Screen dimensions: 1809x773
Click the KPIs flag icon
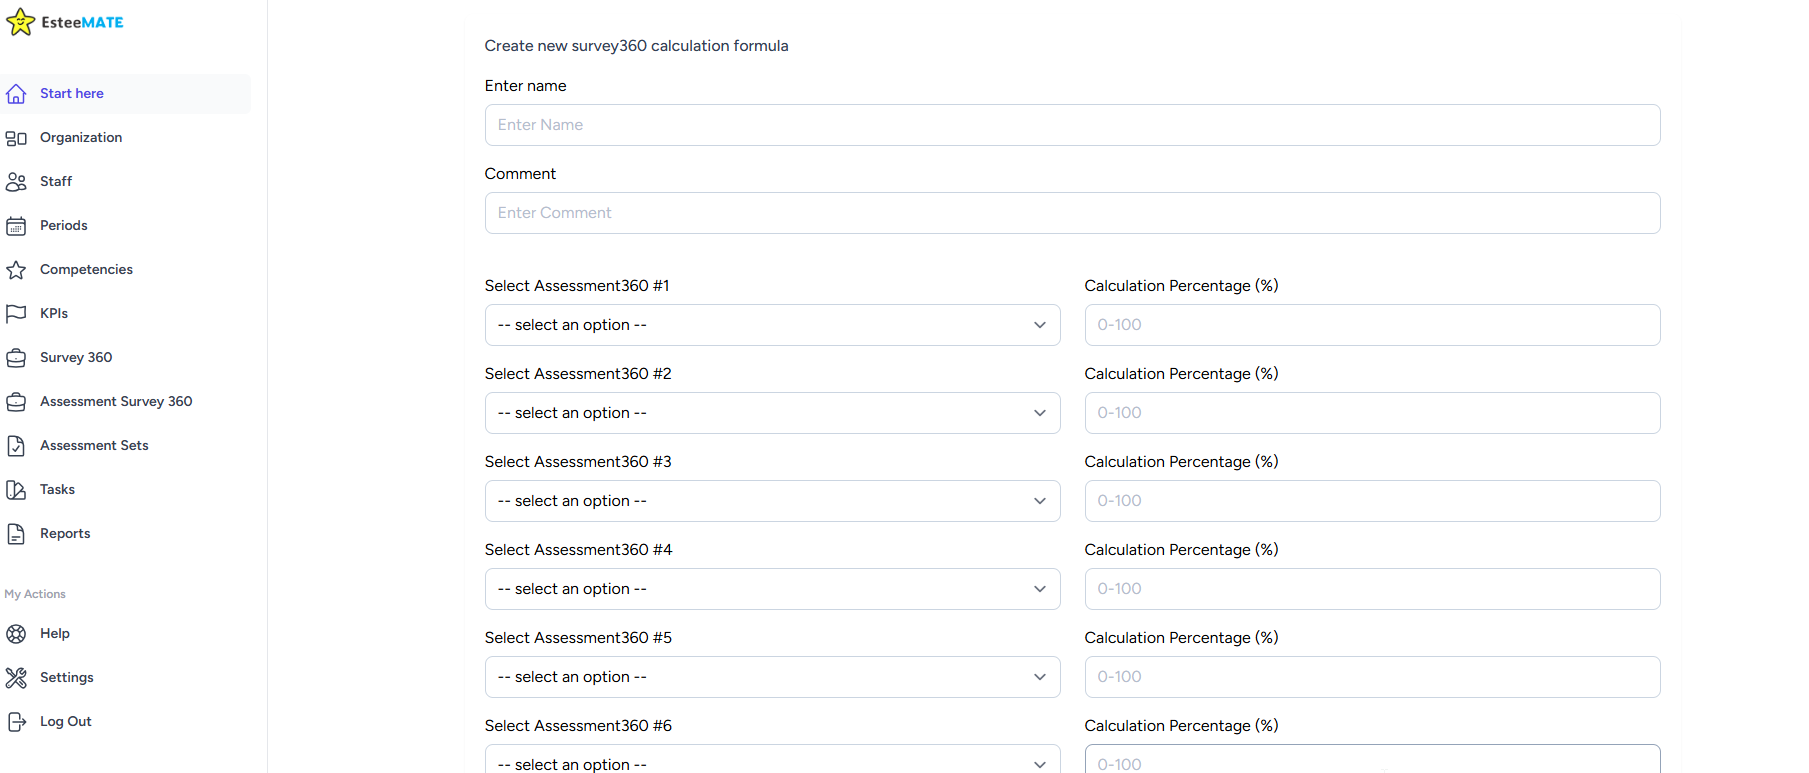tap(16, 314)
